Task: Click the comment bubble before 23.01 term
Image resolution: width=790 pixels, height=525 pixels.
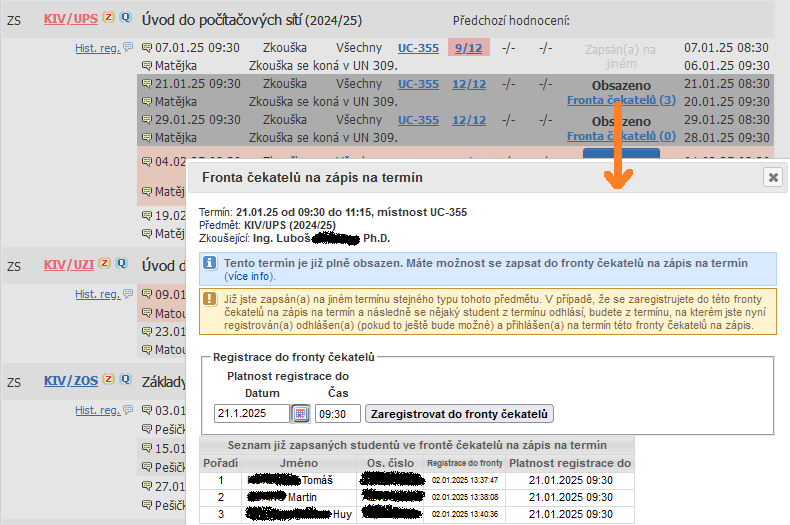Action: click(147, 332)
